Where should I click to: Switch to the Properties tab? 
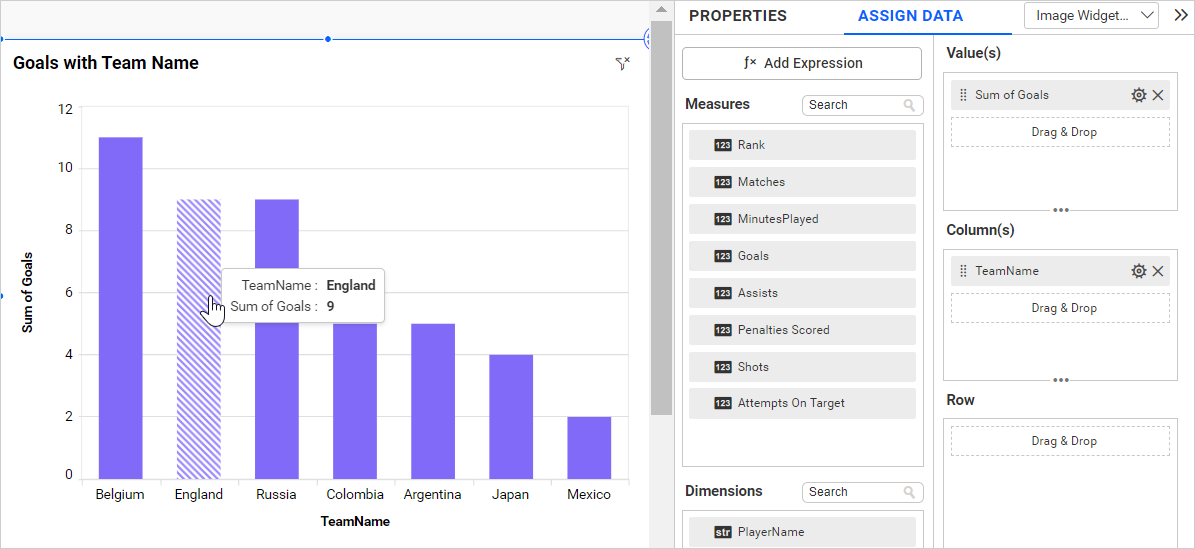738,16
